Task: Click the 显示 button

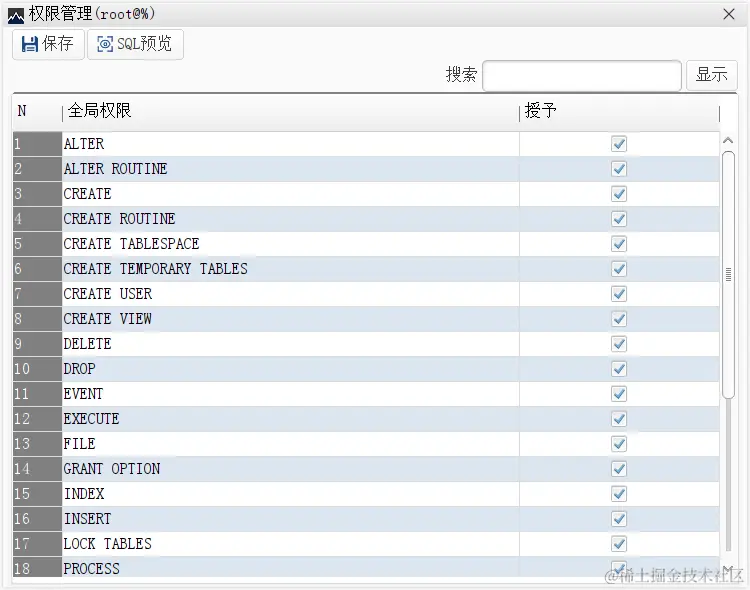Action: point(712,75)
